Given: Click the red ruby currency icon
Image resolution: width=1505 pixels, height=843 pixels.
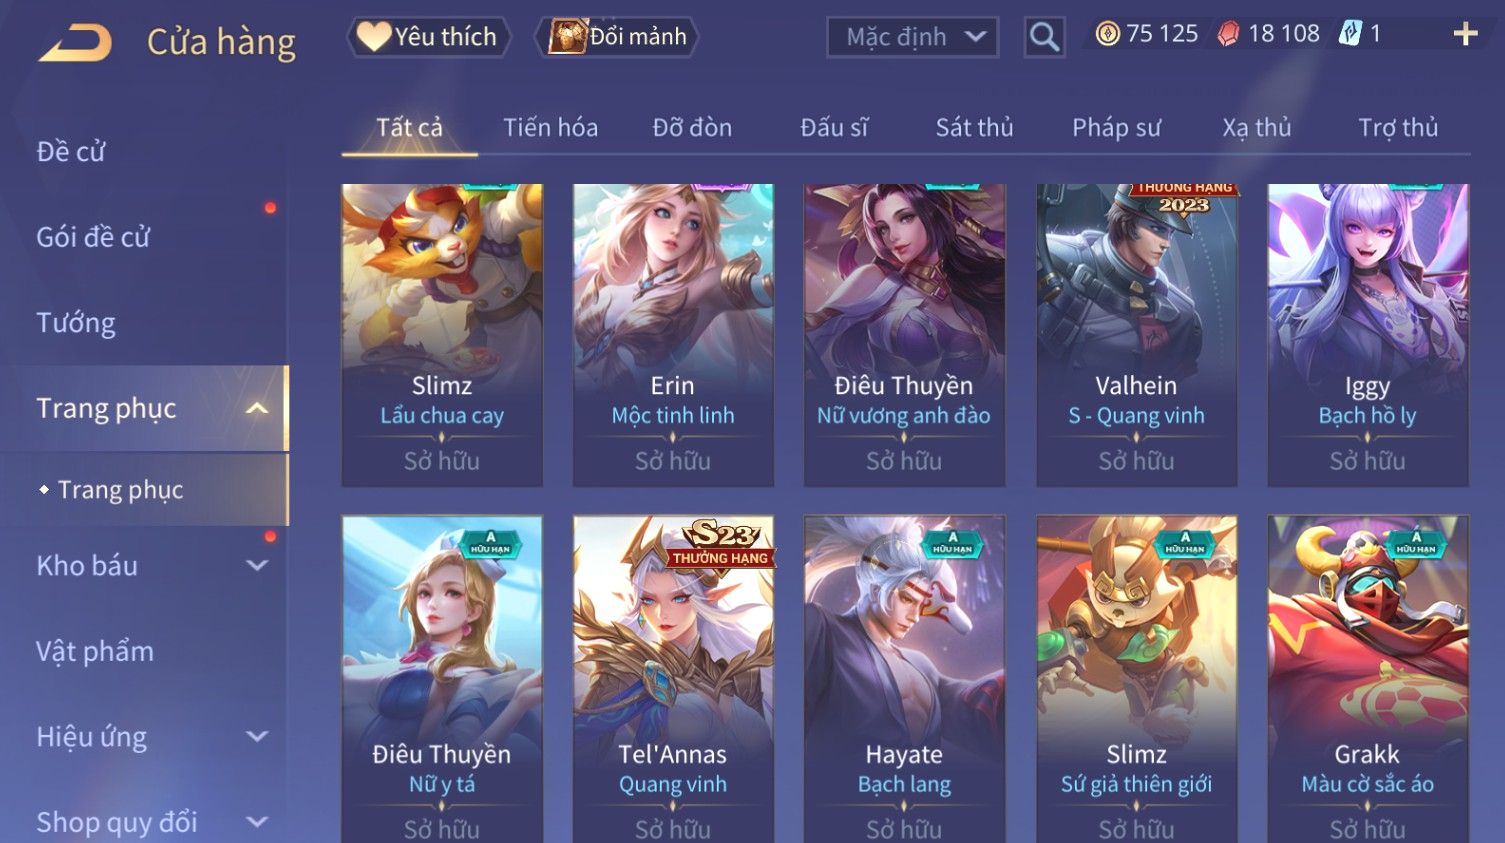Looking at the screenshot, I should (1228, 34).
